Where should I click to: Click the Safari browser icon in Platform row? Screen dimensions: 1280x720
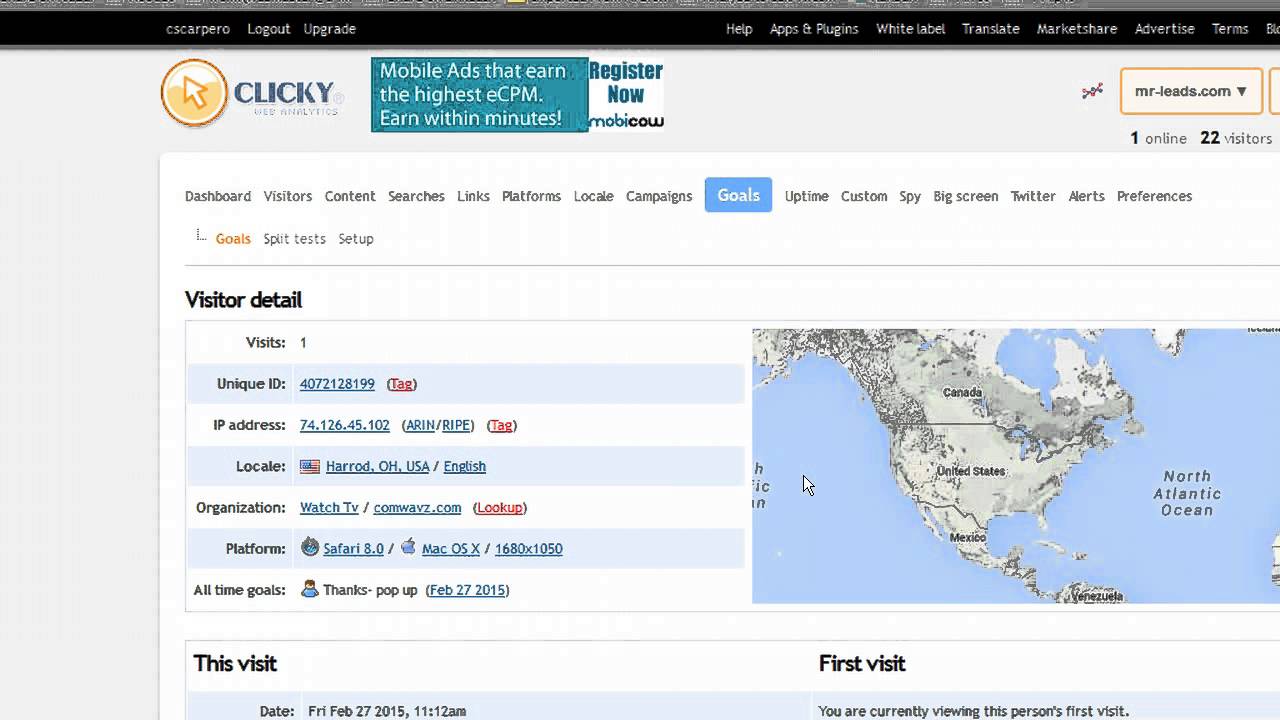(310, 548)
